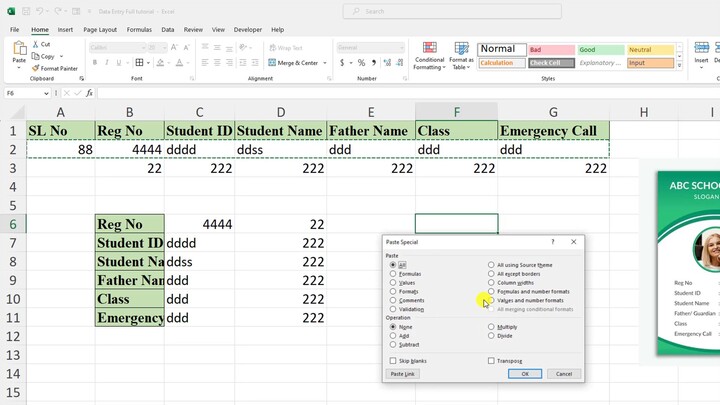Check the Skip blanks checkbox
720x405 pixels.
pyautogui.click(x=393, y=361)
